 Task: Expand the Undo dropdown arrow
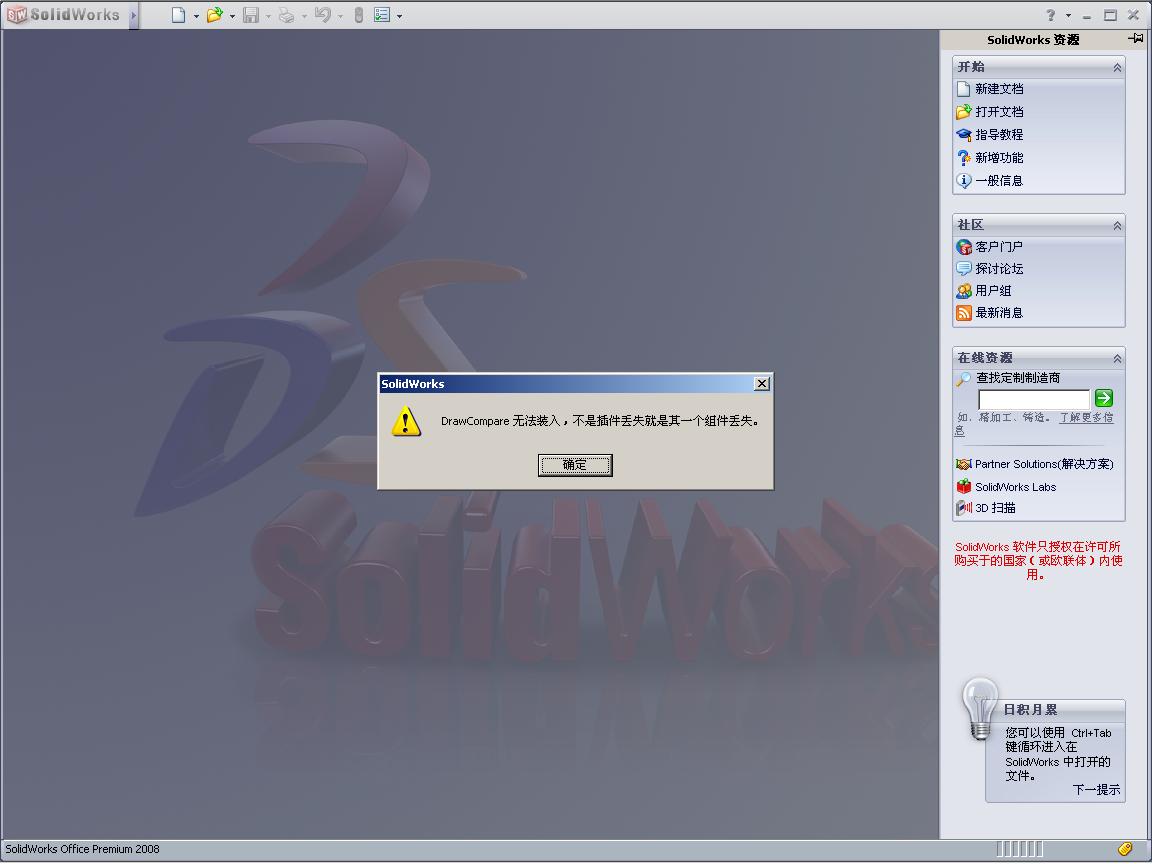click(340, 16)
